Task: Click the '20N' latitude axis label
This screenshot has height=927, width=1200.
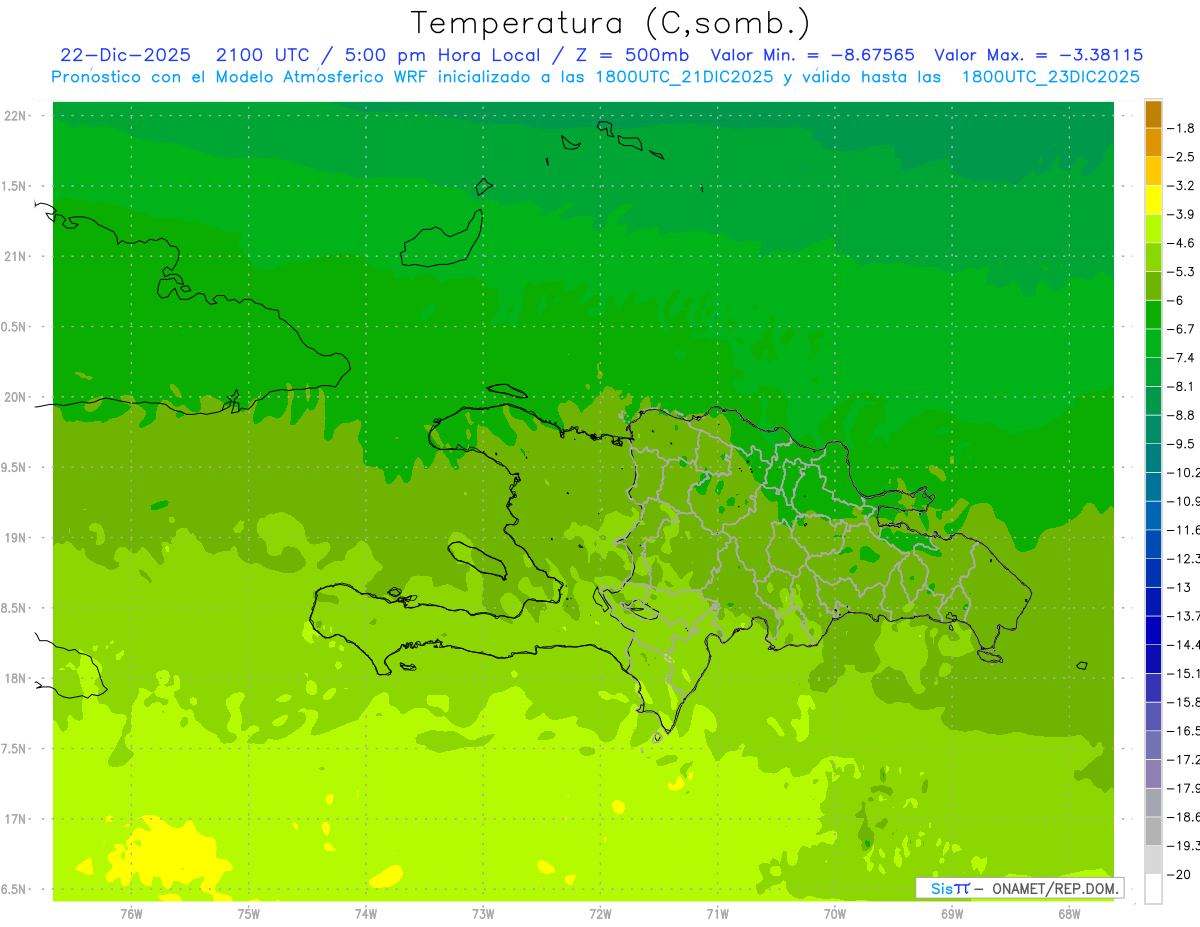Action: (x=17, y=397)
